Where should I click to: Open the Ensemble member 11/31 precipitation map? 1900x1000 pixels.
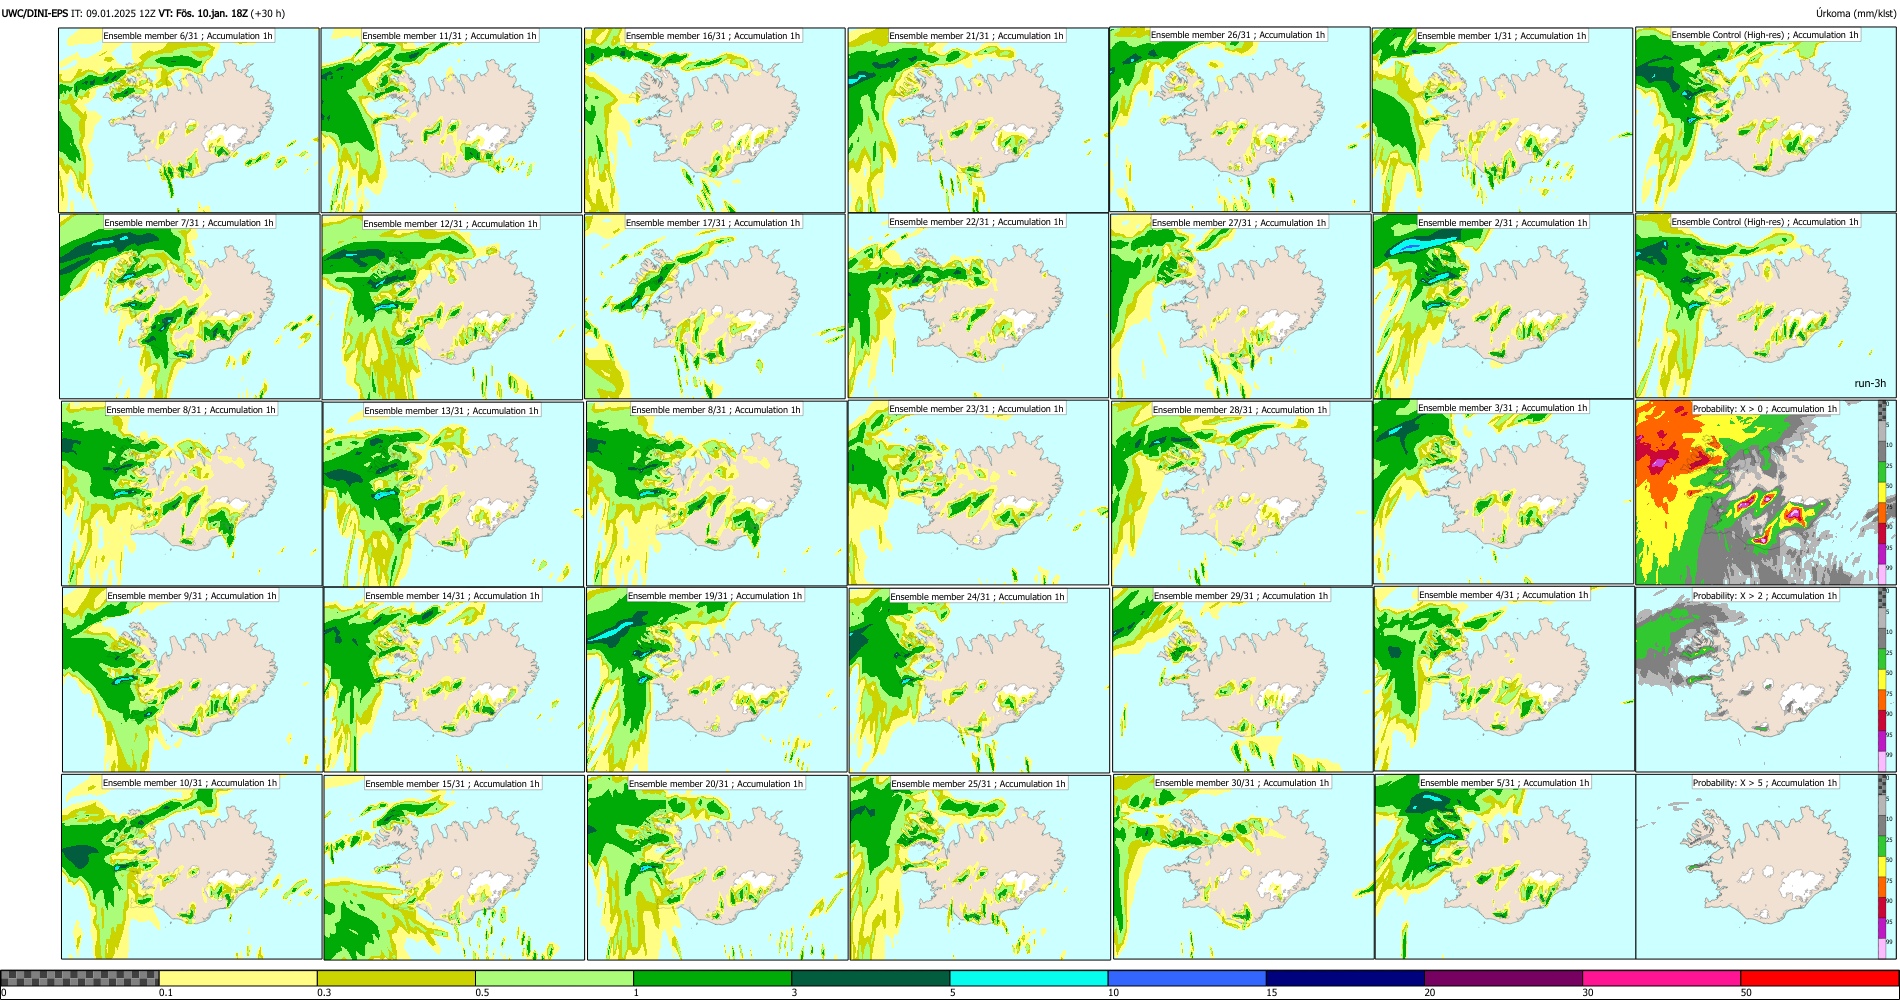451,120
